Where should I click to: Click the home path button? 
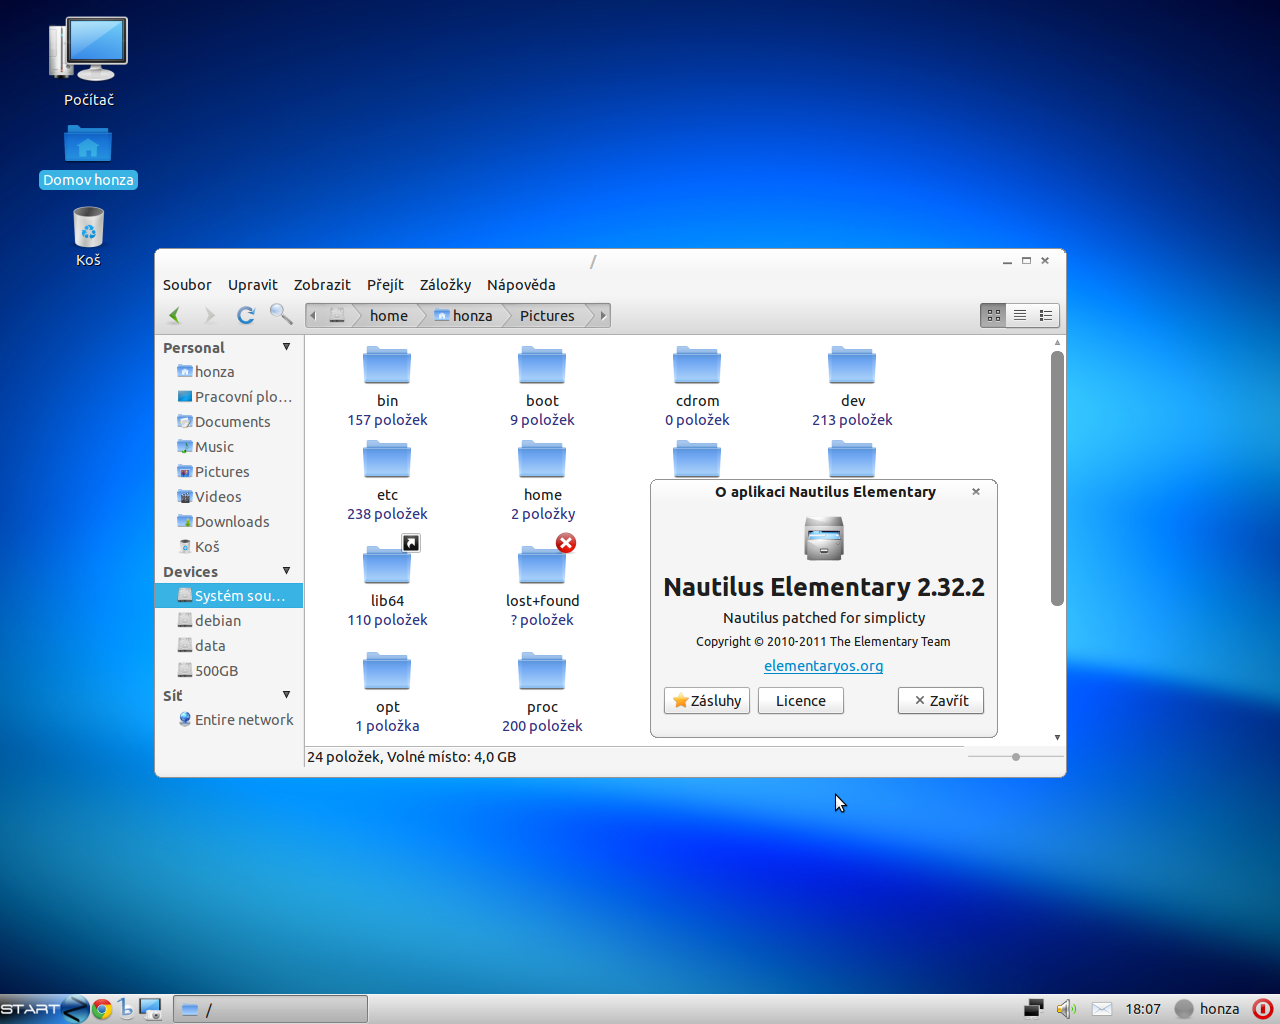tap(389, 315)
